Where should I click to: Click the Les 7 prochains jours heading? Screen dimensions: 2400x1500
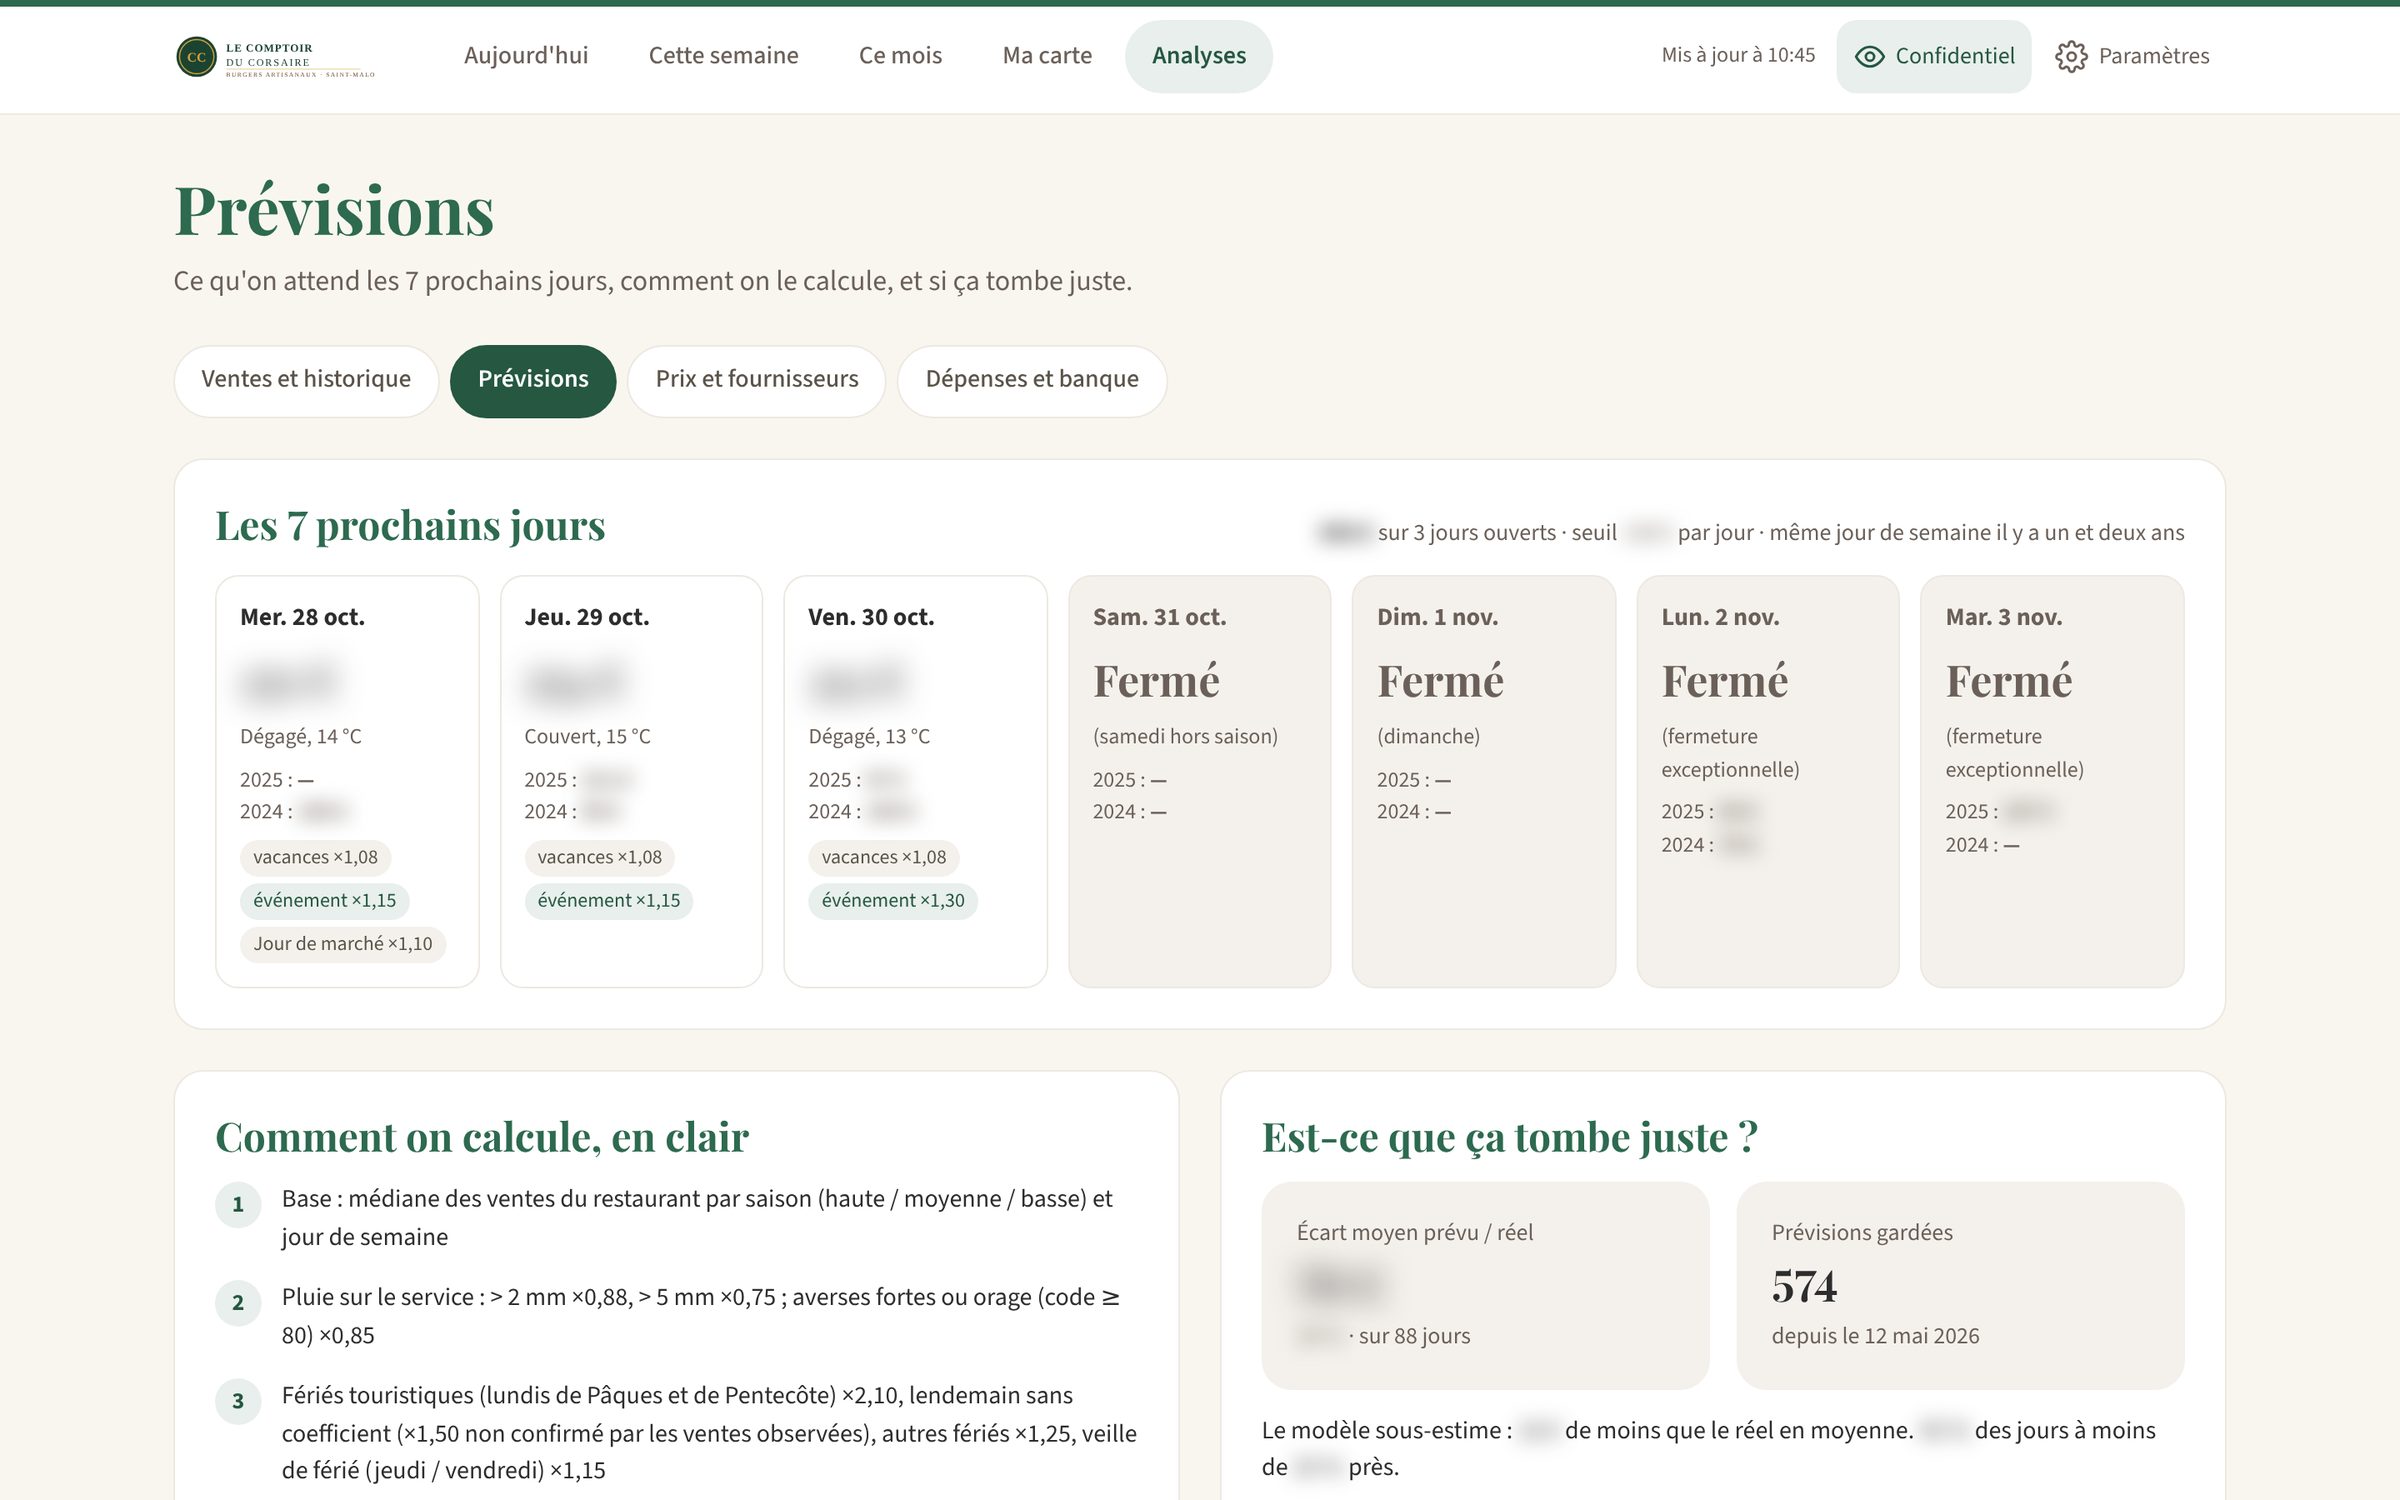click(x=410, y=526)
